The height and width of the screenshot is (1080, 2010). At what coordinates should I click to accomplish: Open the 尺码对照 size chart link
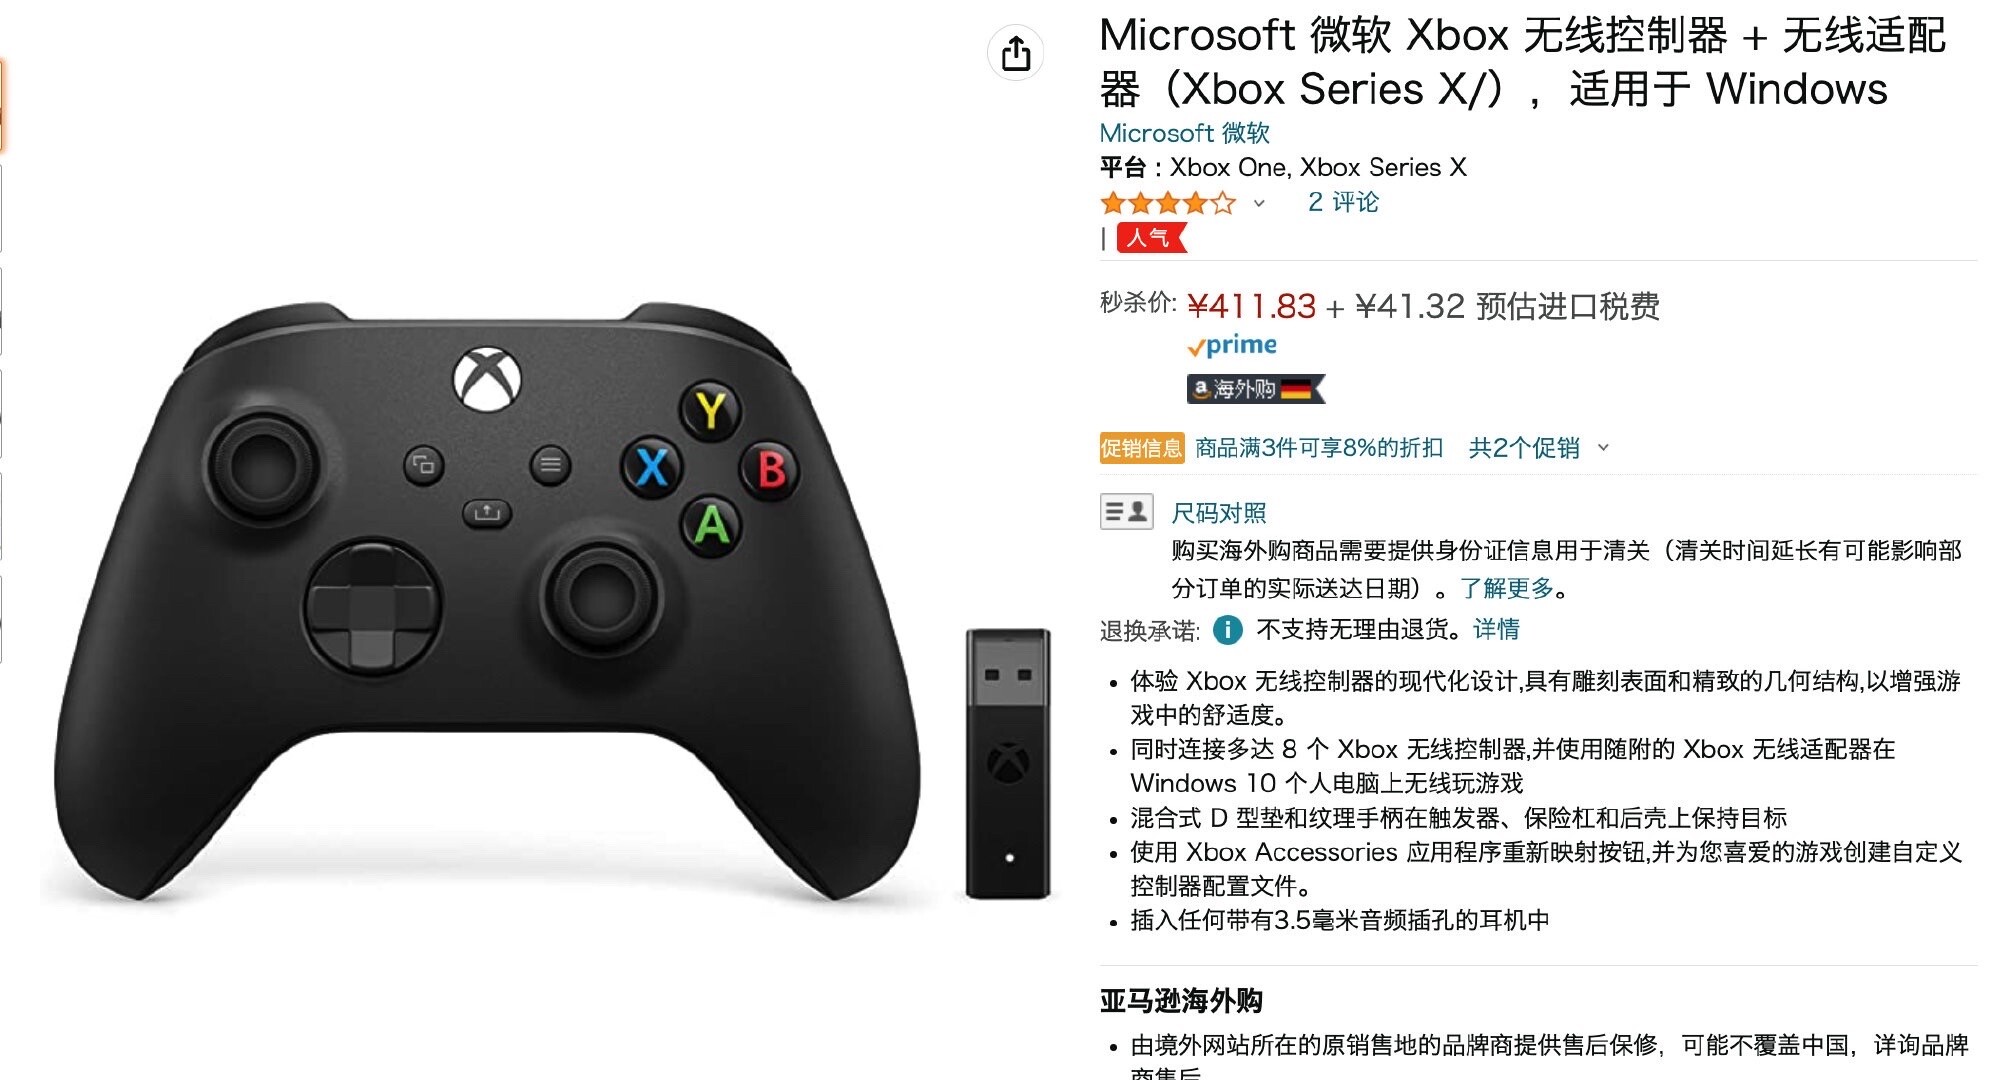[1218, 513]
